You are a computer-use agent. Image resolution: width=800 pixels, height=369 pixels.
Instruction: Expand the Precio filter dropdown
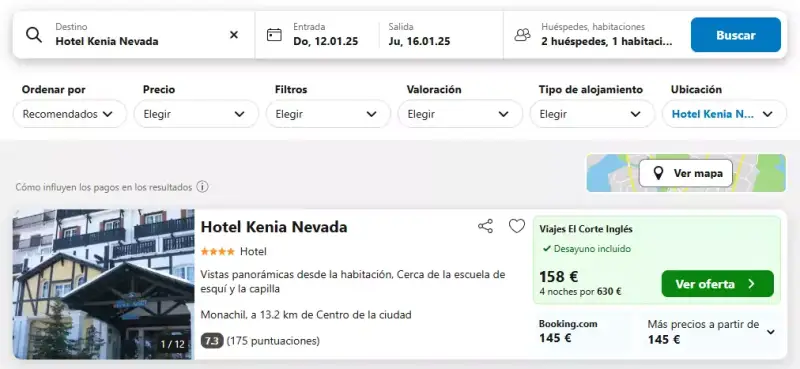tap(196, 114)
